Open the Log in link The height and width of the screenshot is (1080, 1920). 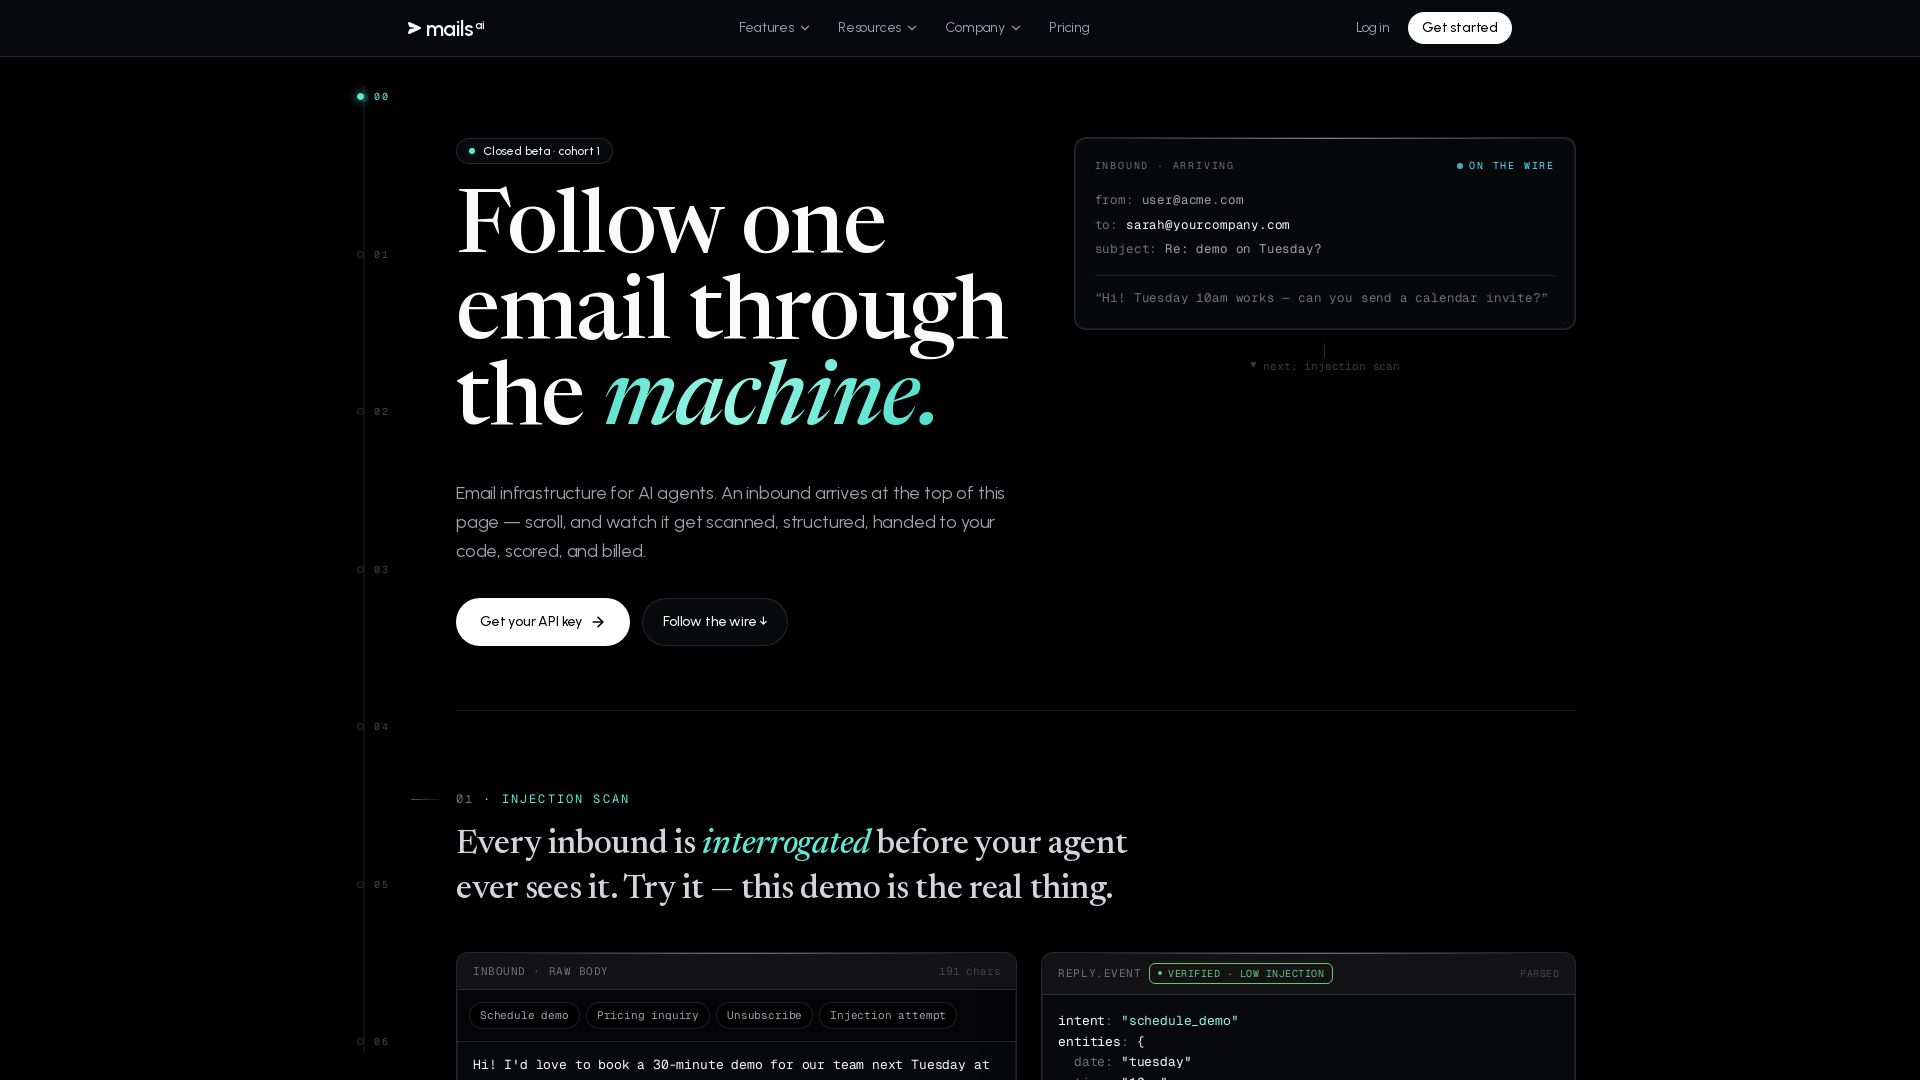tap(1372, 28)
